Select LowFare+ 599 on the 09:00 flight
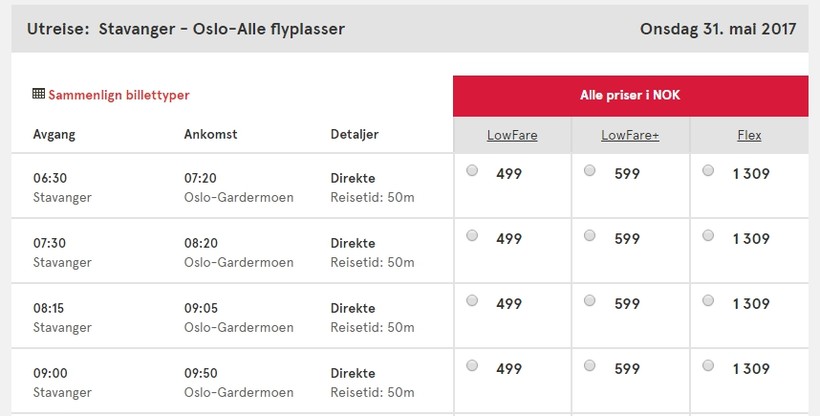 click(590, 366)
